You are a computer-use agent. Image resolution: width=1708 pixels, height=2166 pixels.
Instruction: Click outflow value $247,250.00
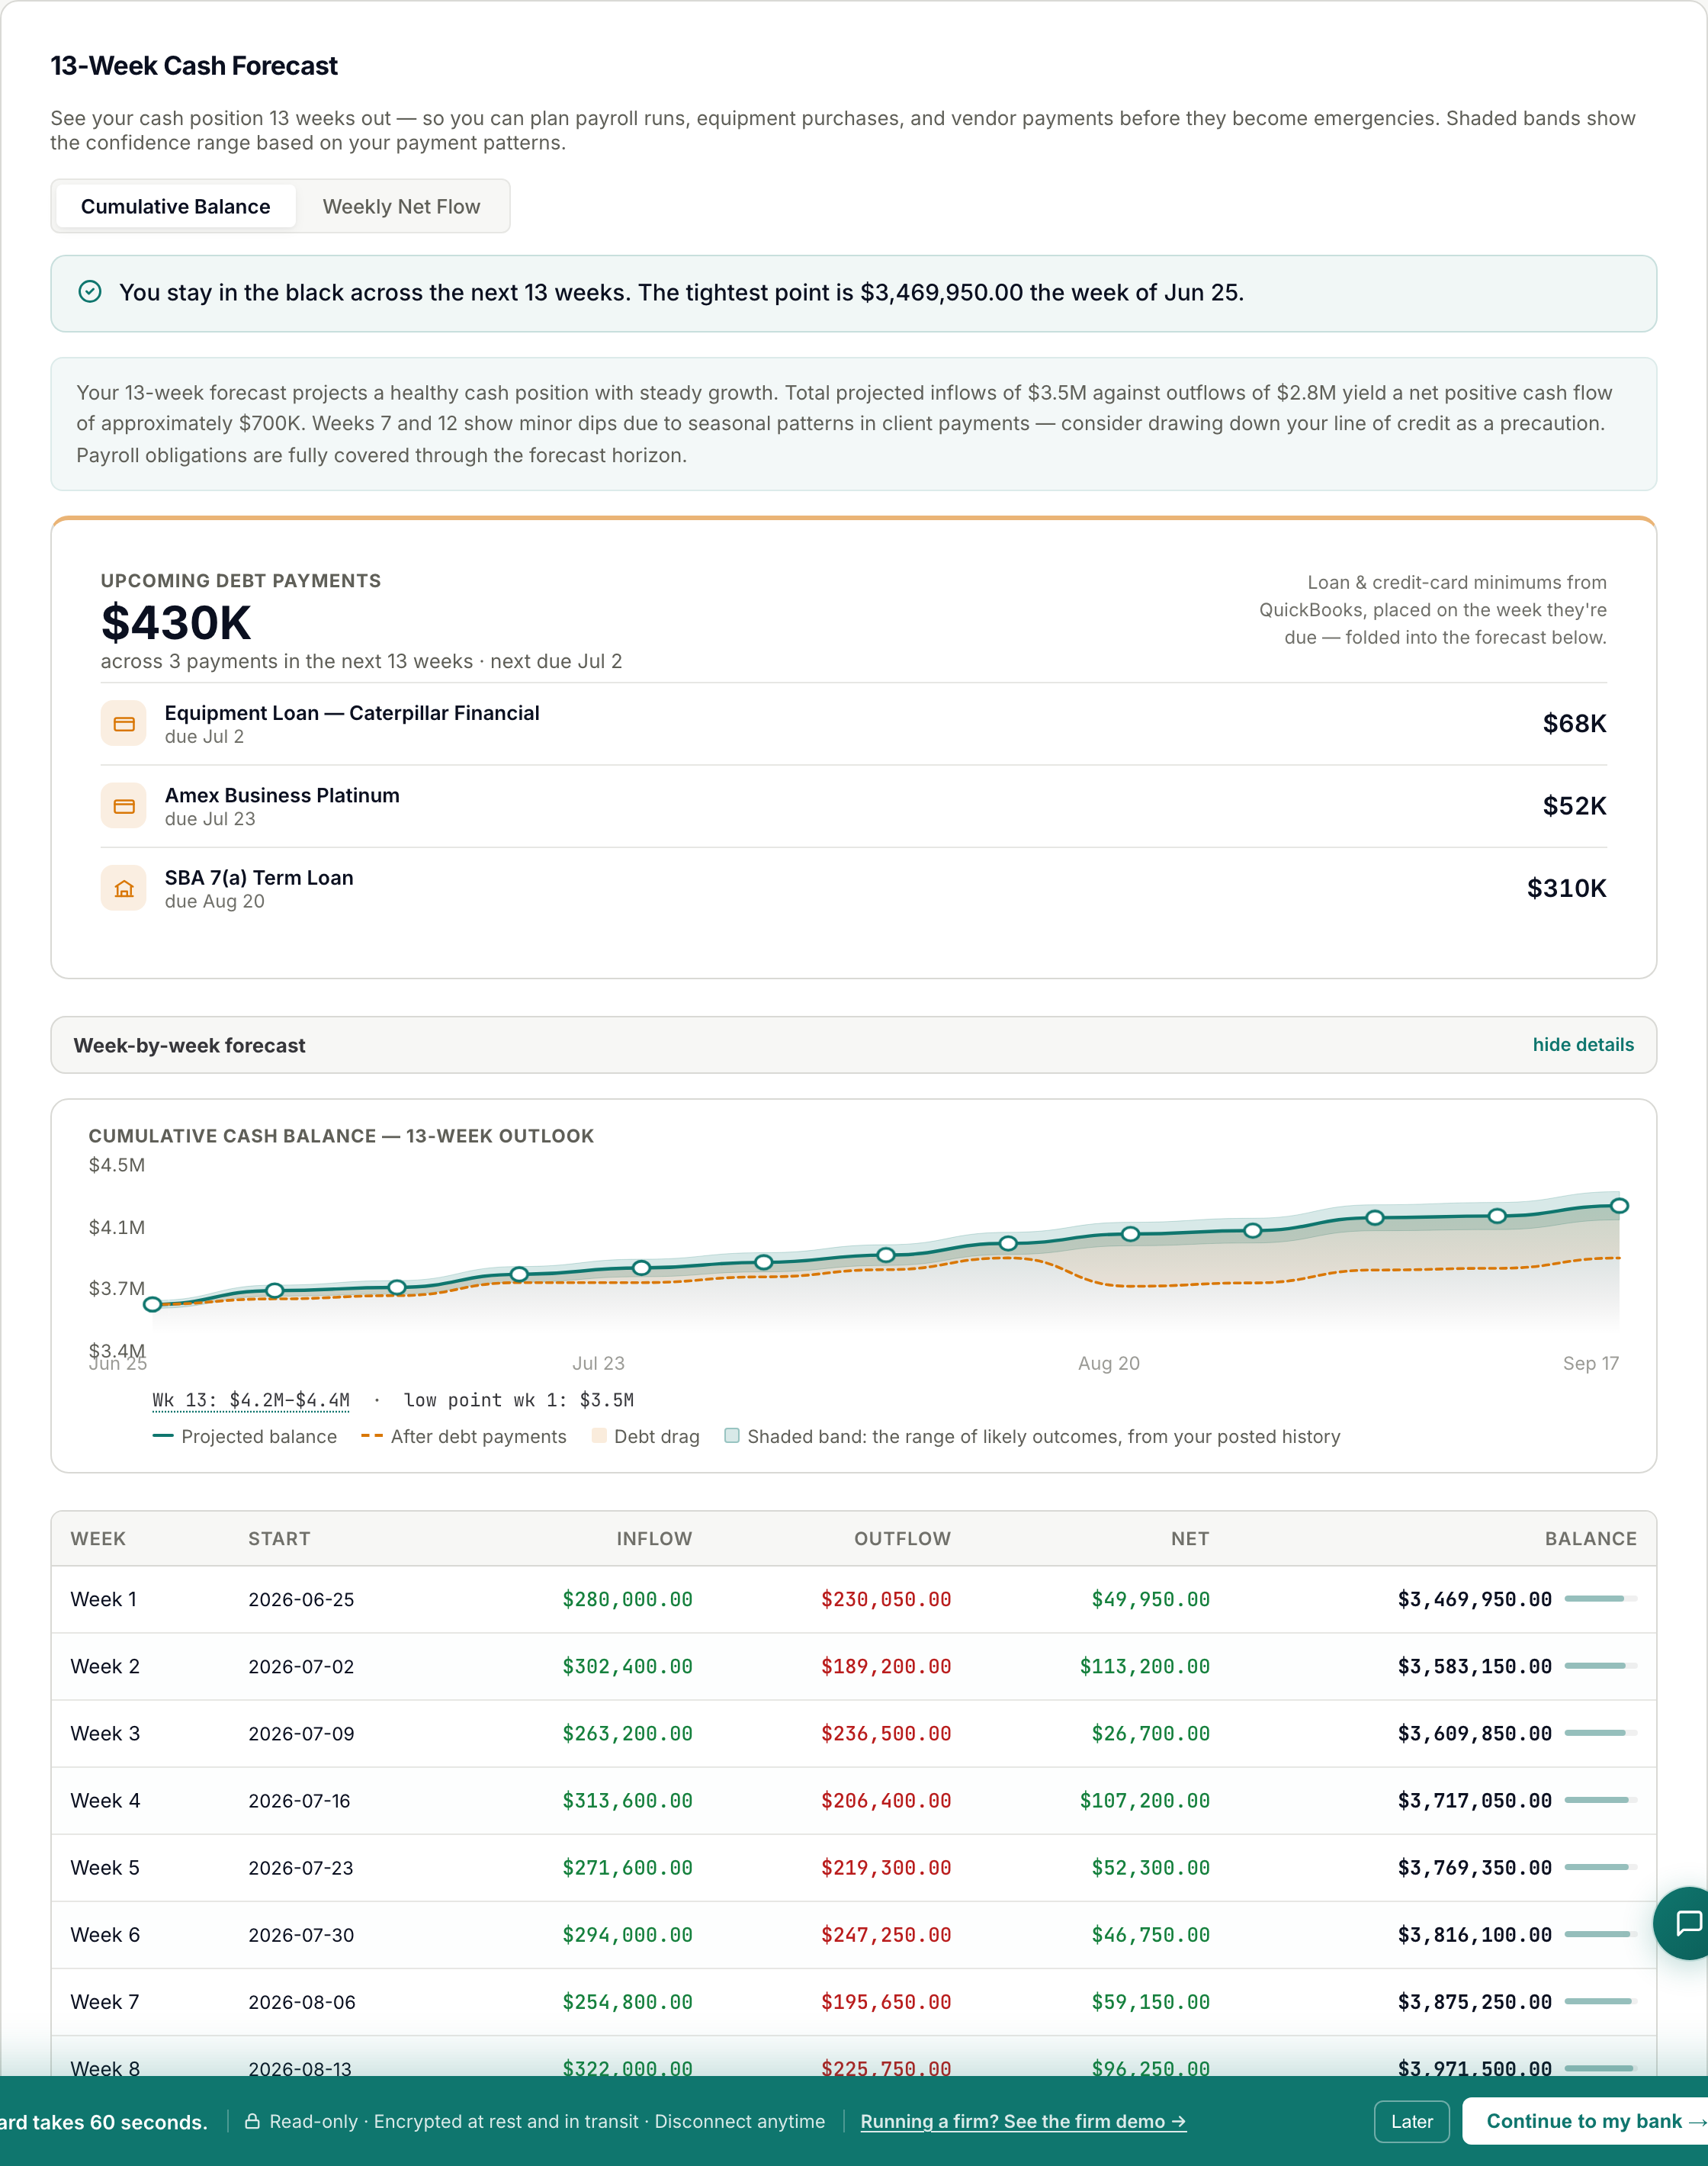pos(886,1934)
